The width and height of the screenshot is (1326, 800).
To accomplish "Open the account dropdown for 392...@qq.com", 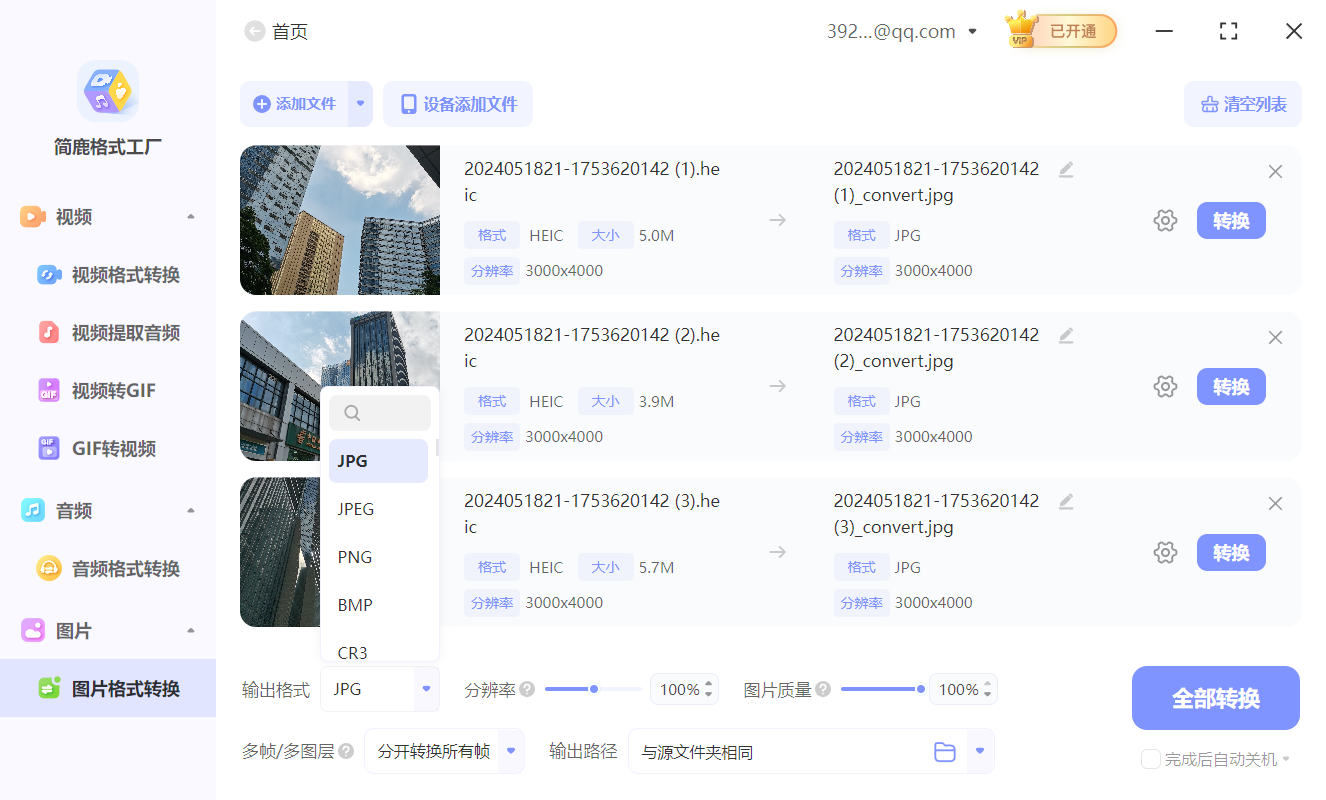I will (x=971, y=31).
